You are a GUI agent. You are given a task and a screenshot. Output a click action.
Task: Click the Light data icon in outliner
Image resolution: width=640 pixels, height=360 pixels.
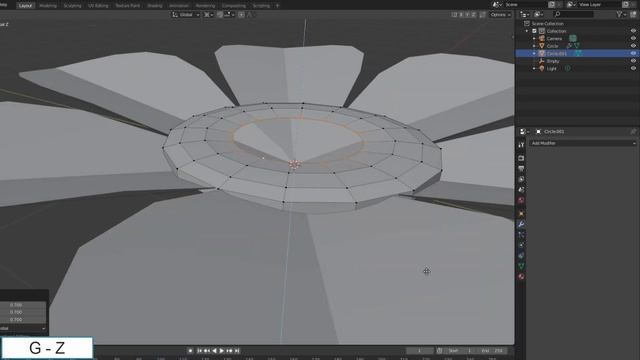567,69
